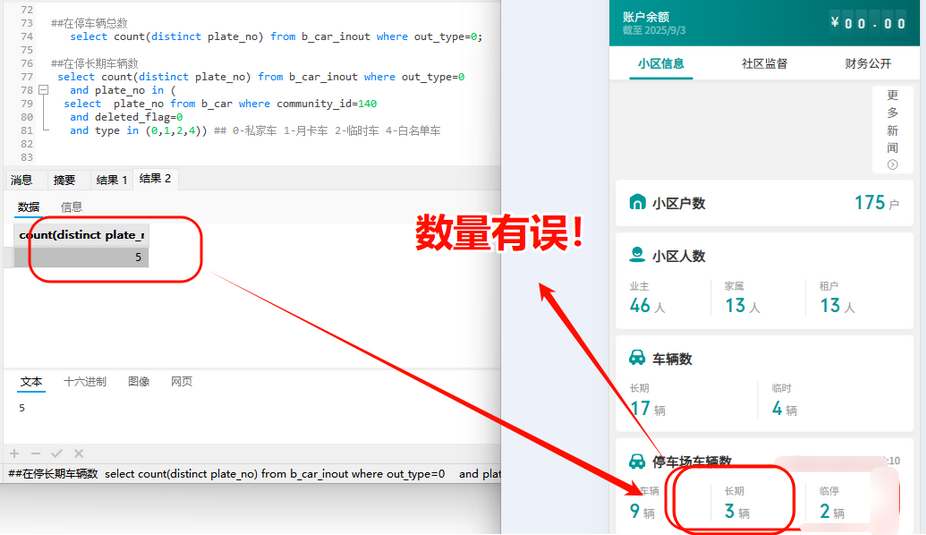This screenshot has width=926, height=535.
Task: Click the discard changes X icon
Action: pos(79,454)
